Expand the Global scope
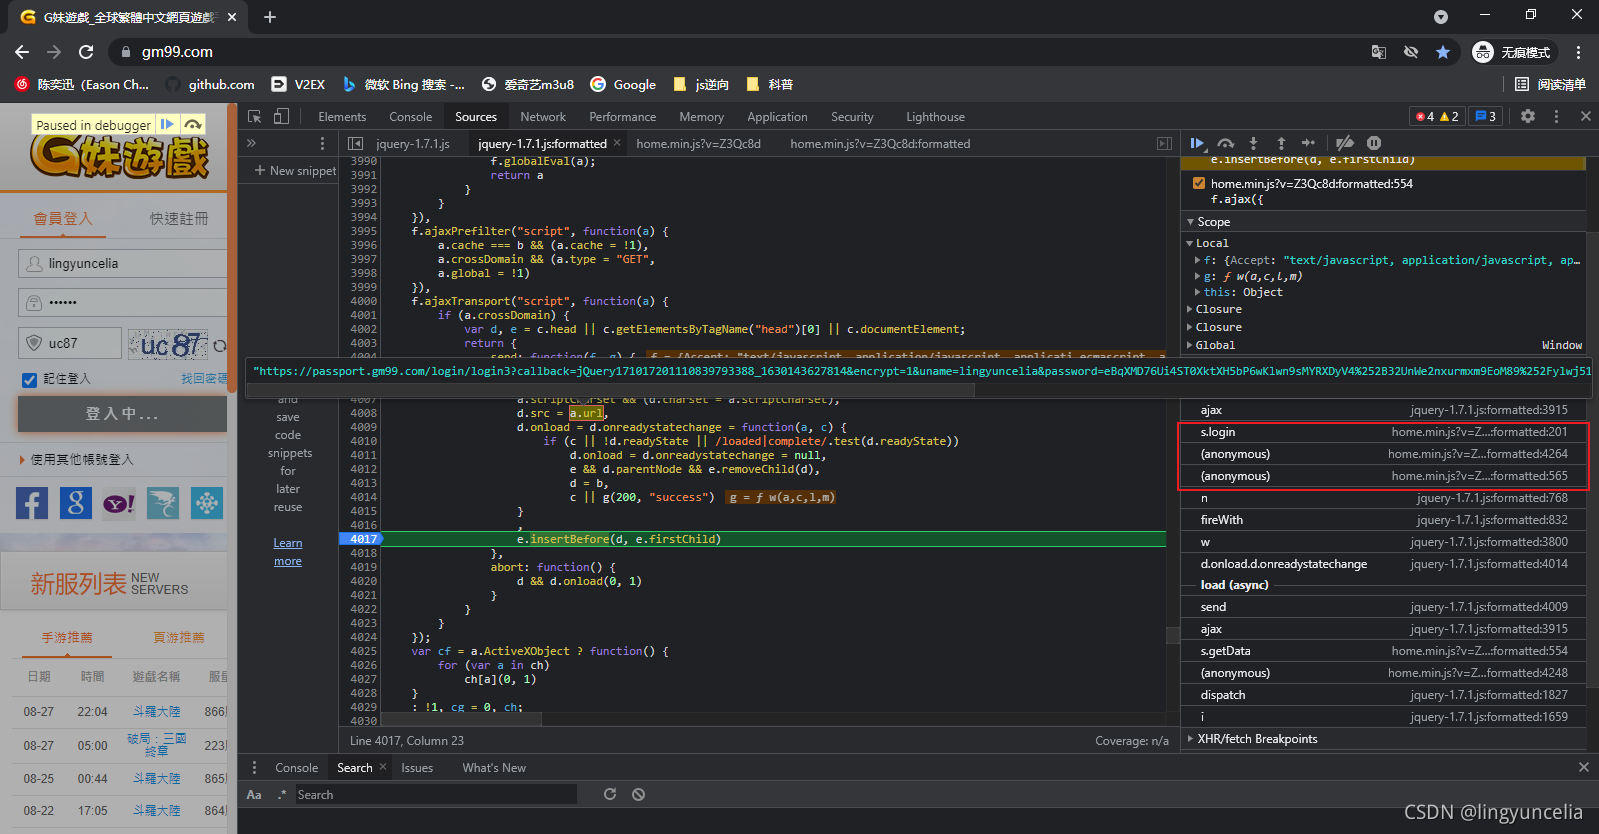 coord(1190,345)
